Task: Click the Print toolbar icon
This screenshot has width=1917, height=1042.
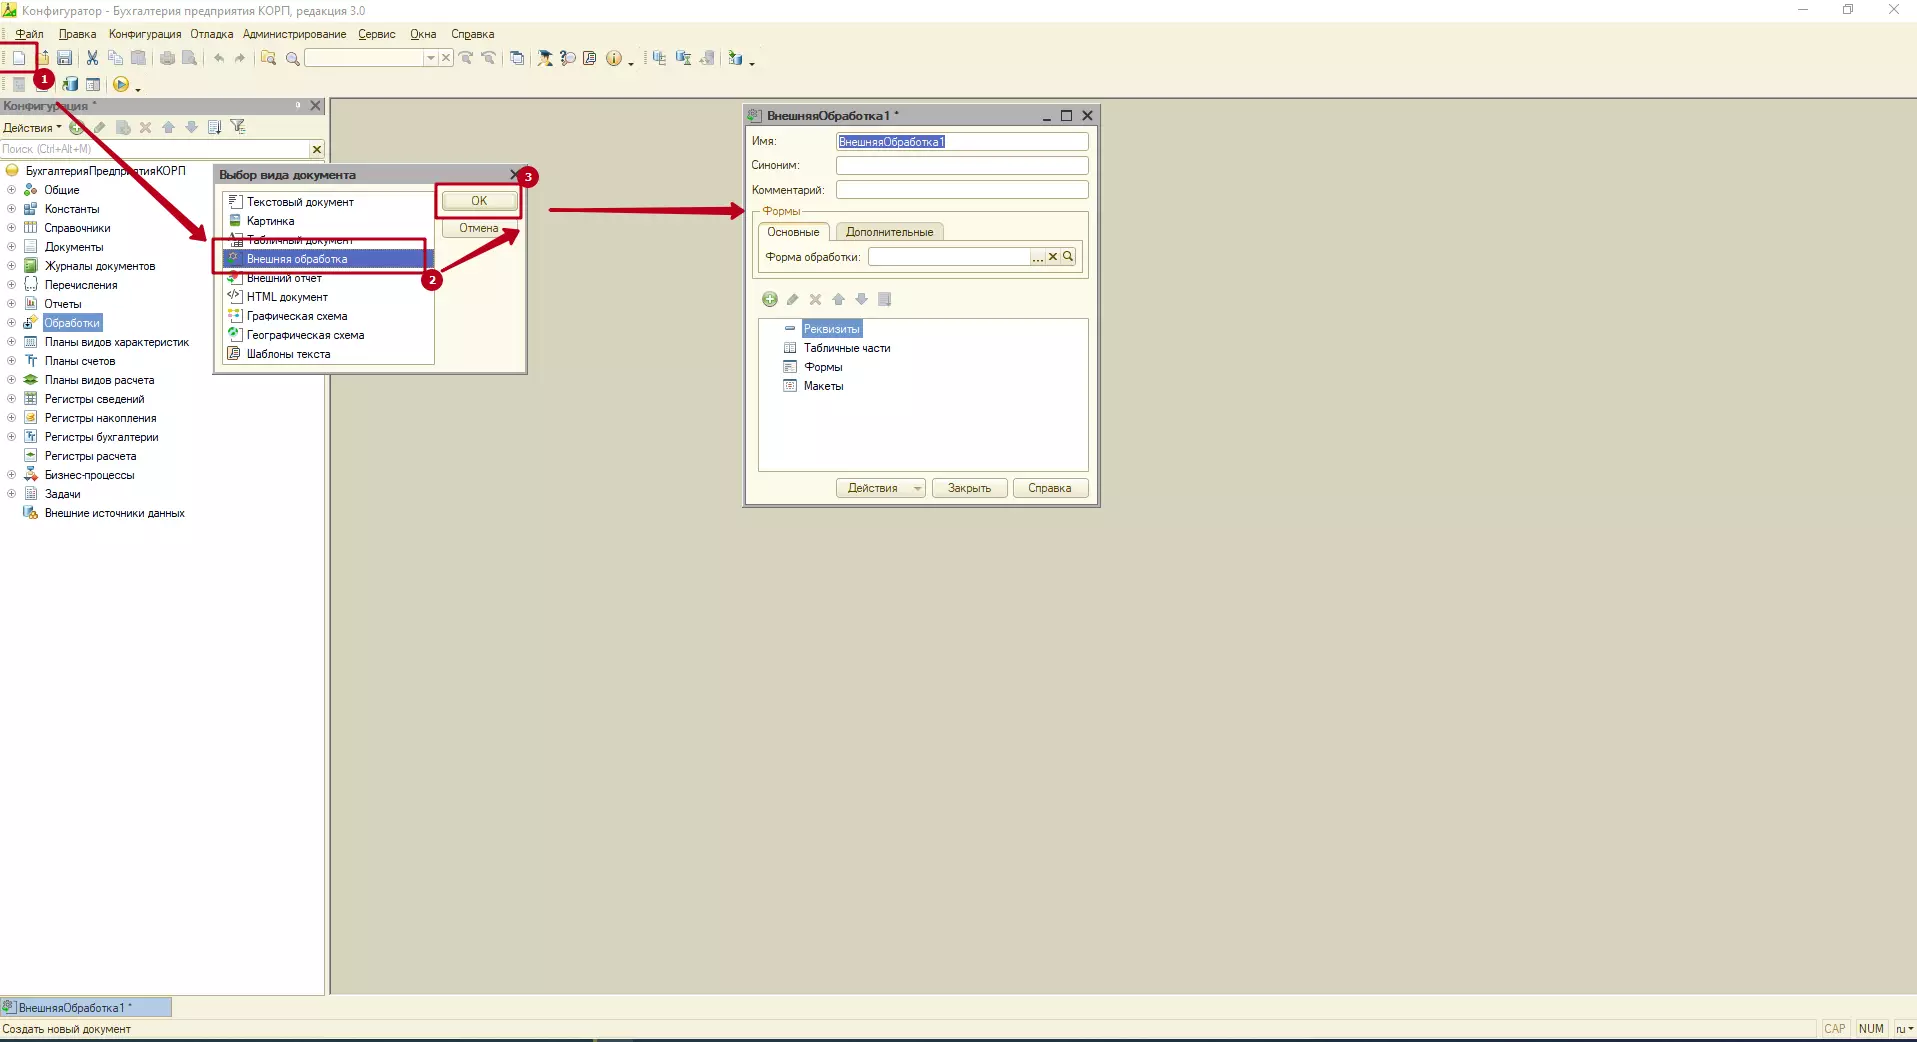Action: [167, 58]
